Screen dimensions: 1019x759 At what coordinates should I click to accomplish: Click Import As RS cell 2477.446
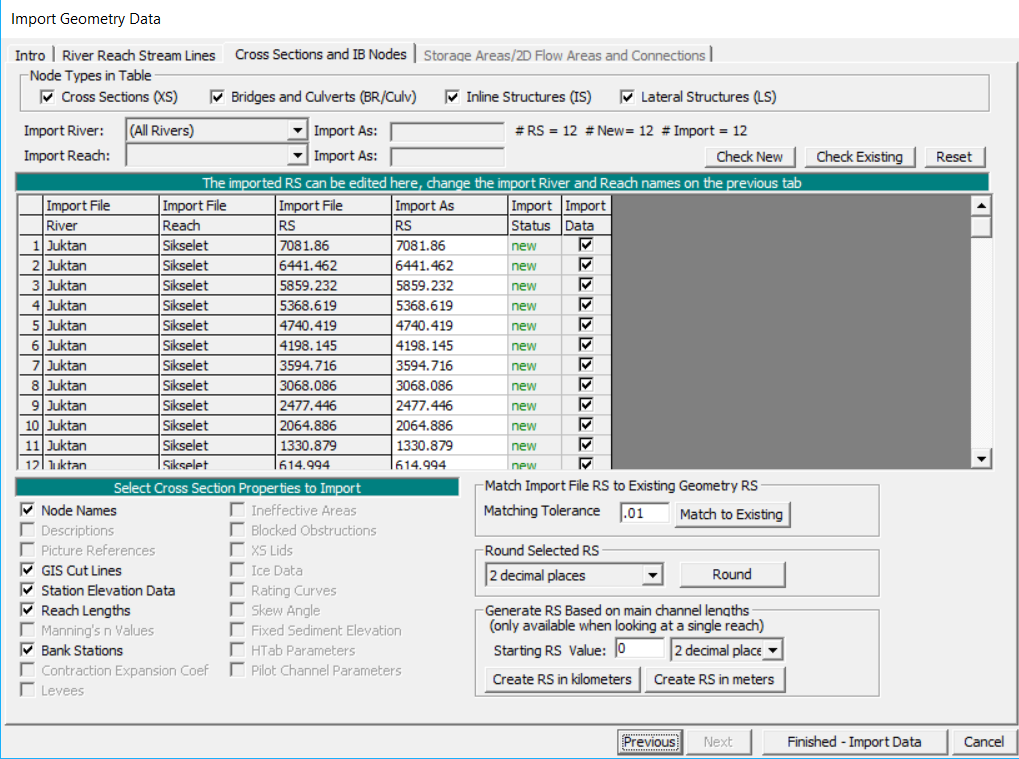coord(450,405)
